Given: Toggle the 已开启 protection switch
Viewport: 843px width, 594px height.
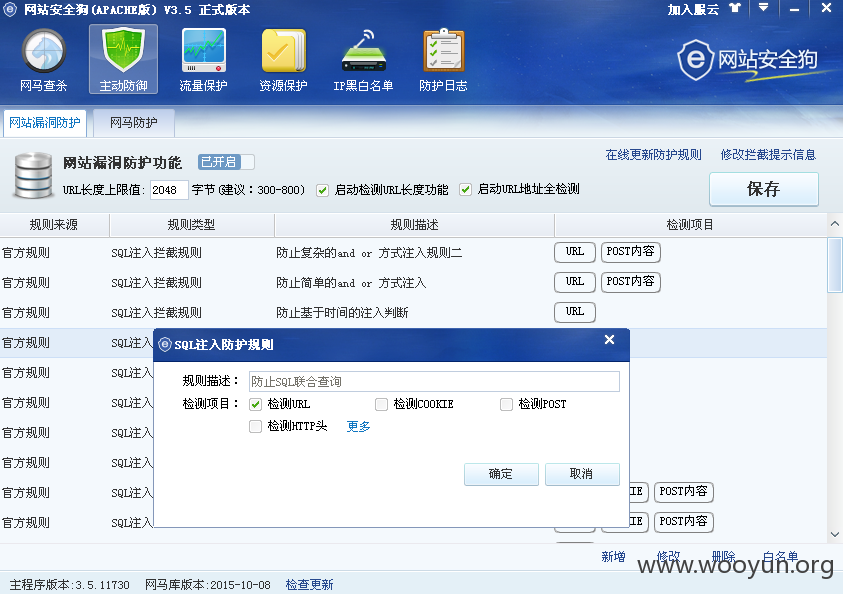Looking at the screenshot, I should (x=226, y=162).
